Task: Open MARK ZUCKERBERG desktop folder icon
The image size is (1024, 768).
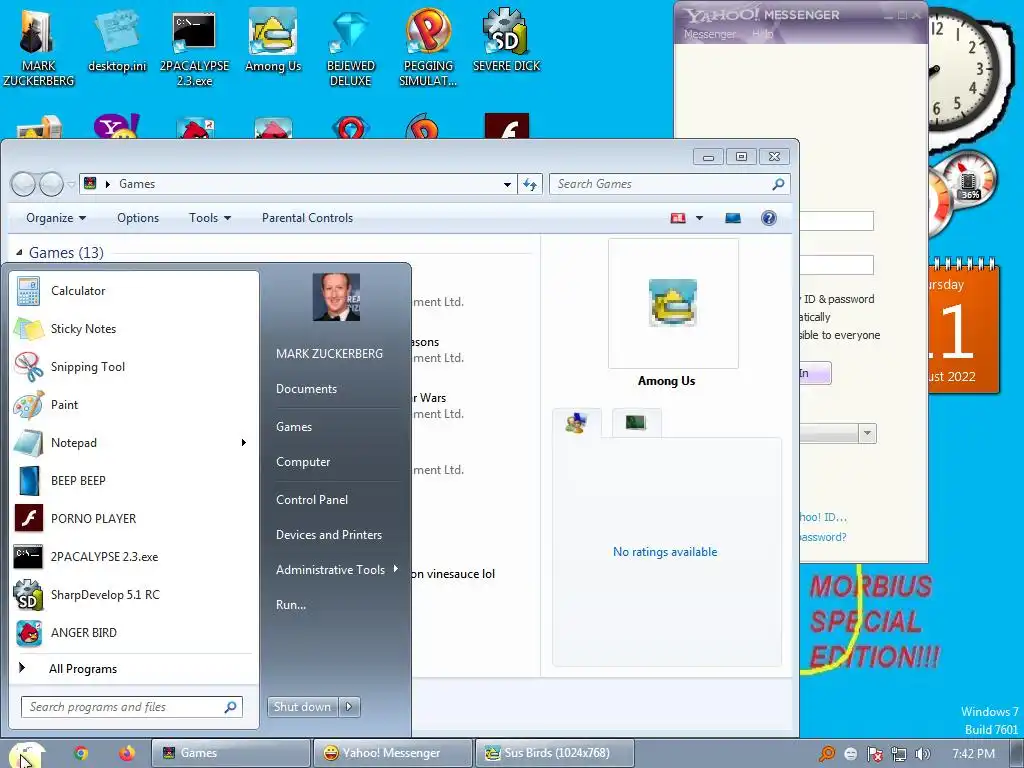Action: pos(39,46)
